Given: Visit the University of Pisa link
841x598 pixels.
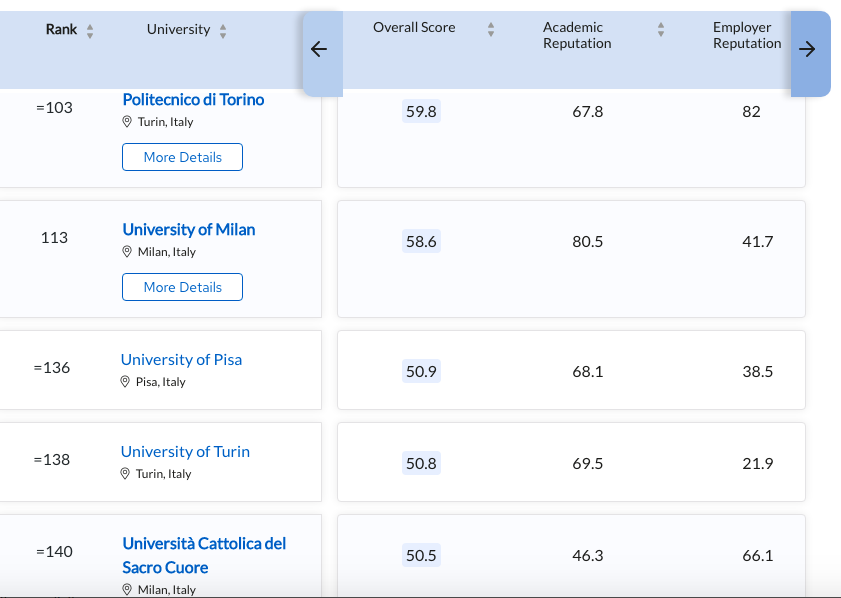Looking at the screenshot, I should point(181,360).
